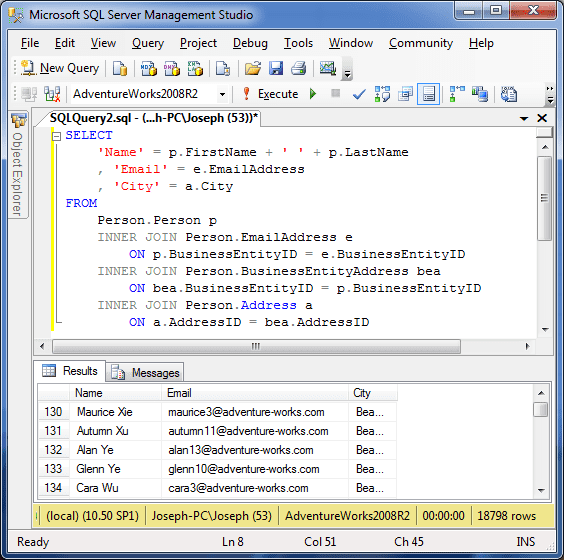Open Analysis Services XMLA Query icon
The image size is (564, 560).
click(195, 68)
